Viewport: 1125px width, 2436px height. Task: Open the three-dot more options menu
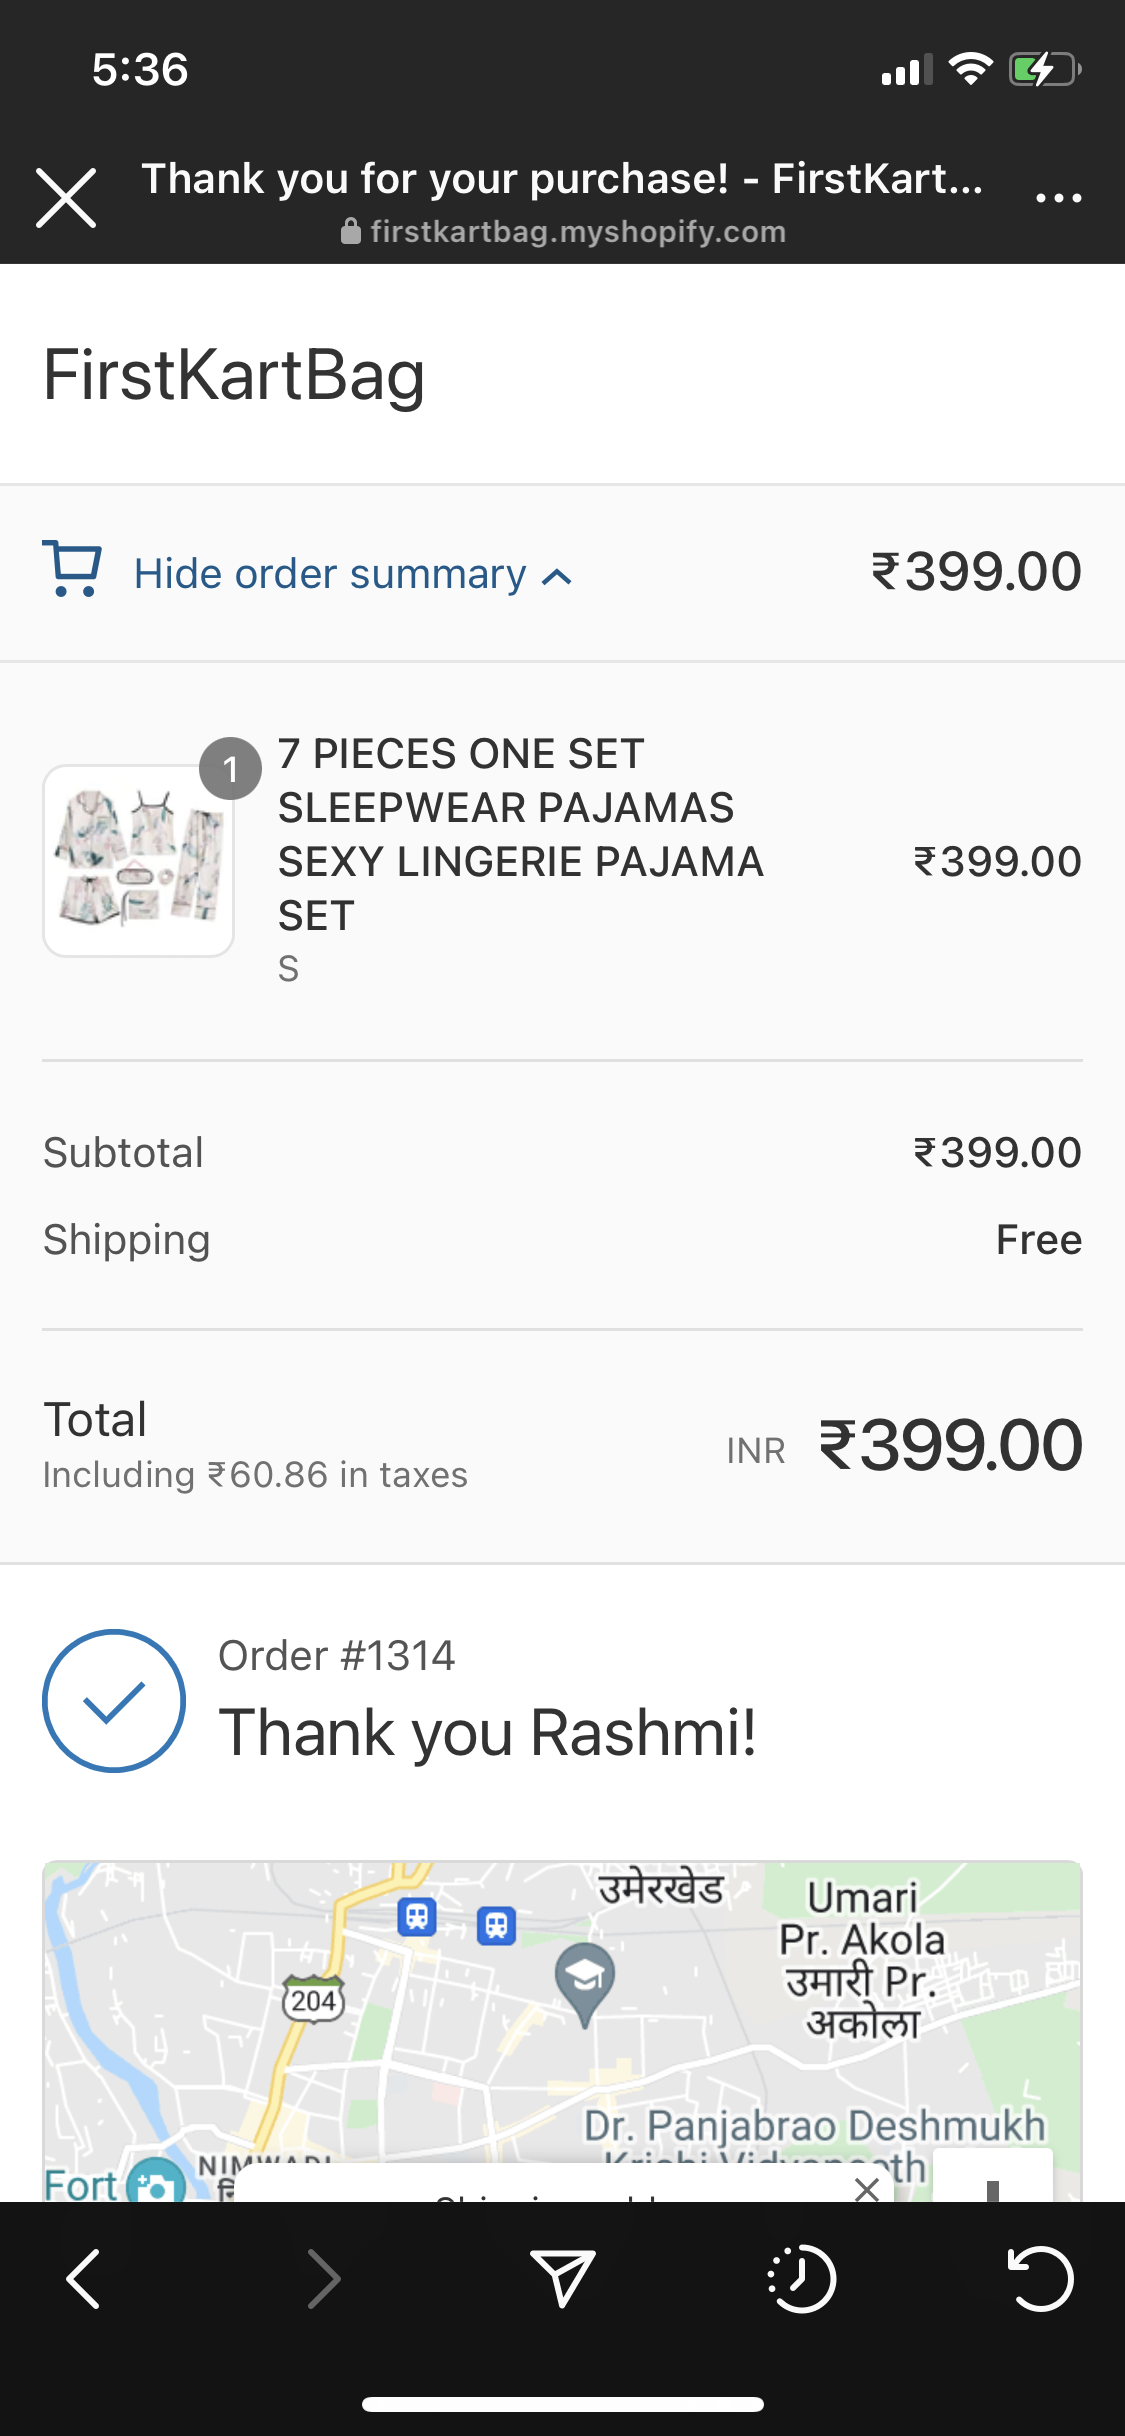[1058, 198]
